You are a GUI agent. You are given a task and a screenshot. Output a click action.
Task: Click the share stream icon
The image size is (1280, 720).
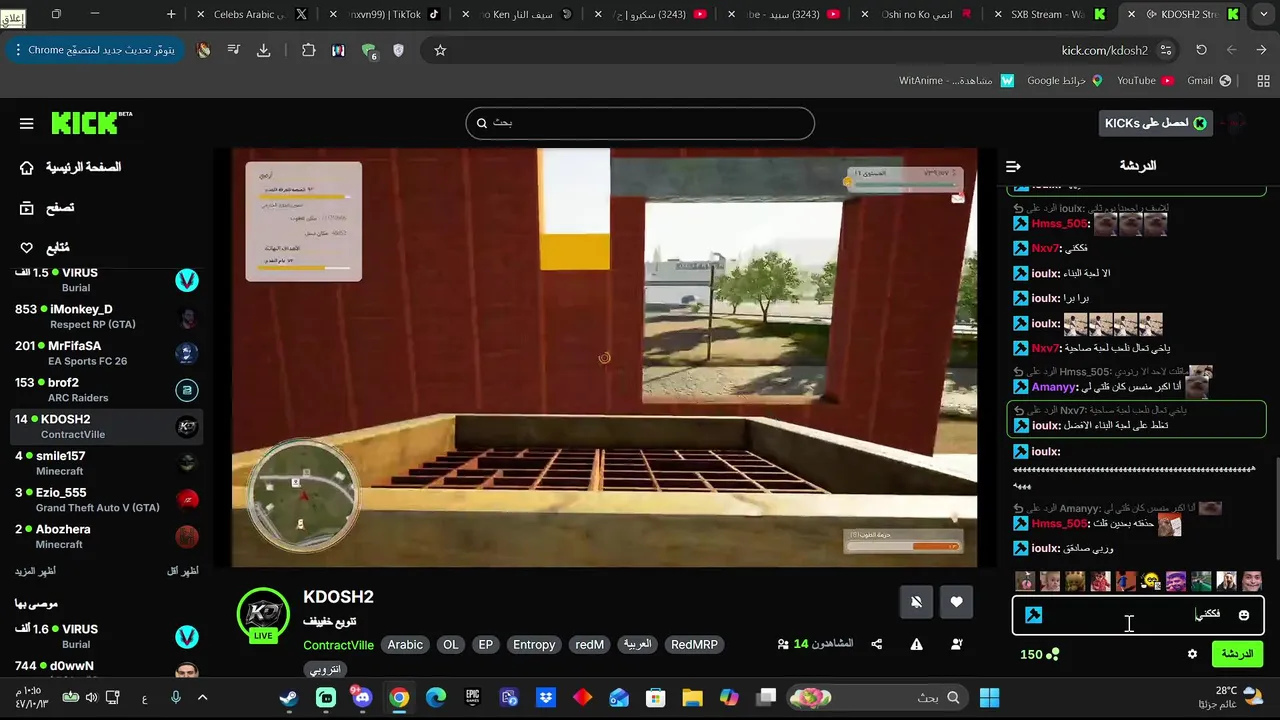(877, 645)
